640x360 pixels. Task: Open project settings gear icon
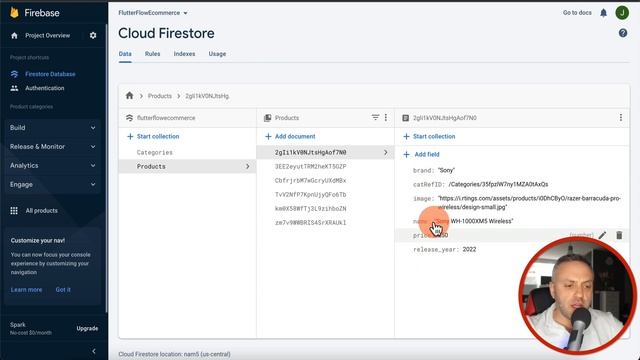tap(93, 36)
